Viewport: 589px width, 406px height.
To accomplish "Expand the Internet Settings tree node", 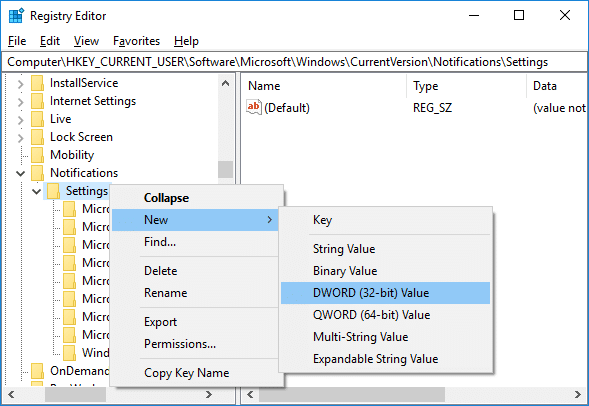I will [x=21, y=101].
